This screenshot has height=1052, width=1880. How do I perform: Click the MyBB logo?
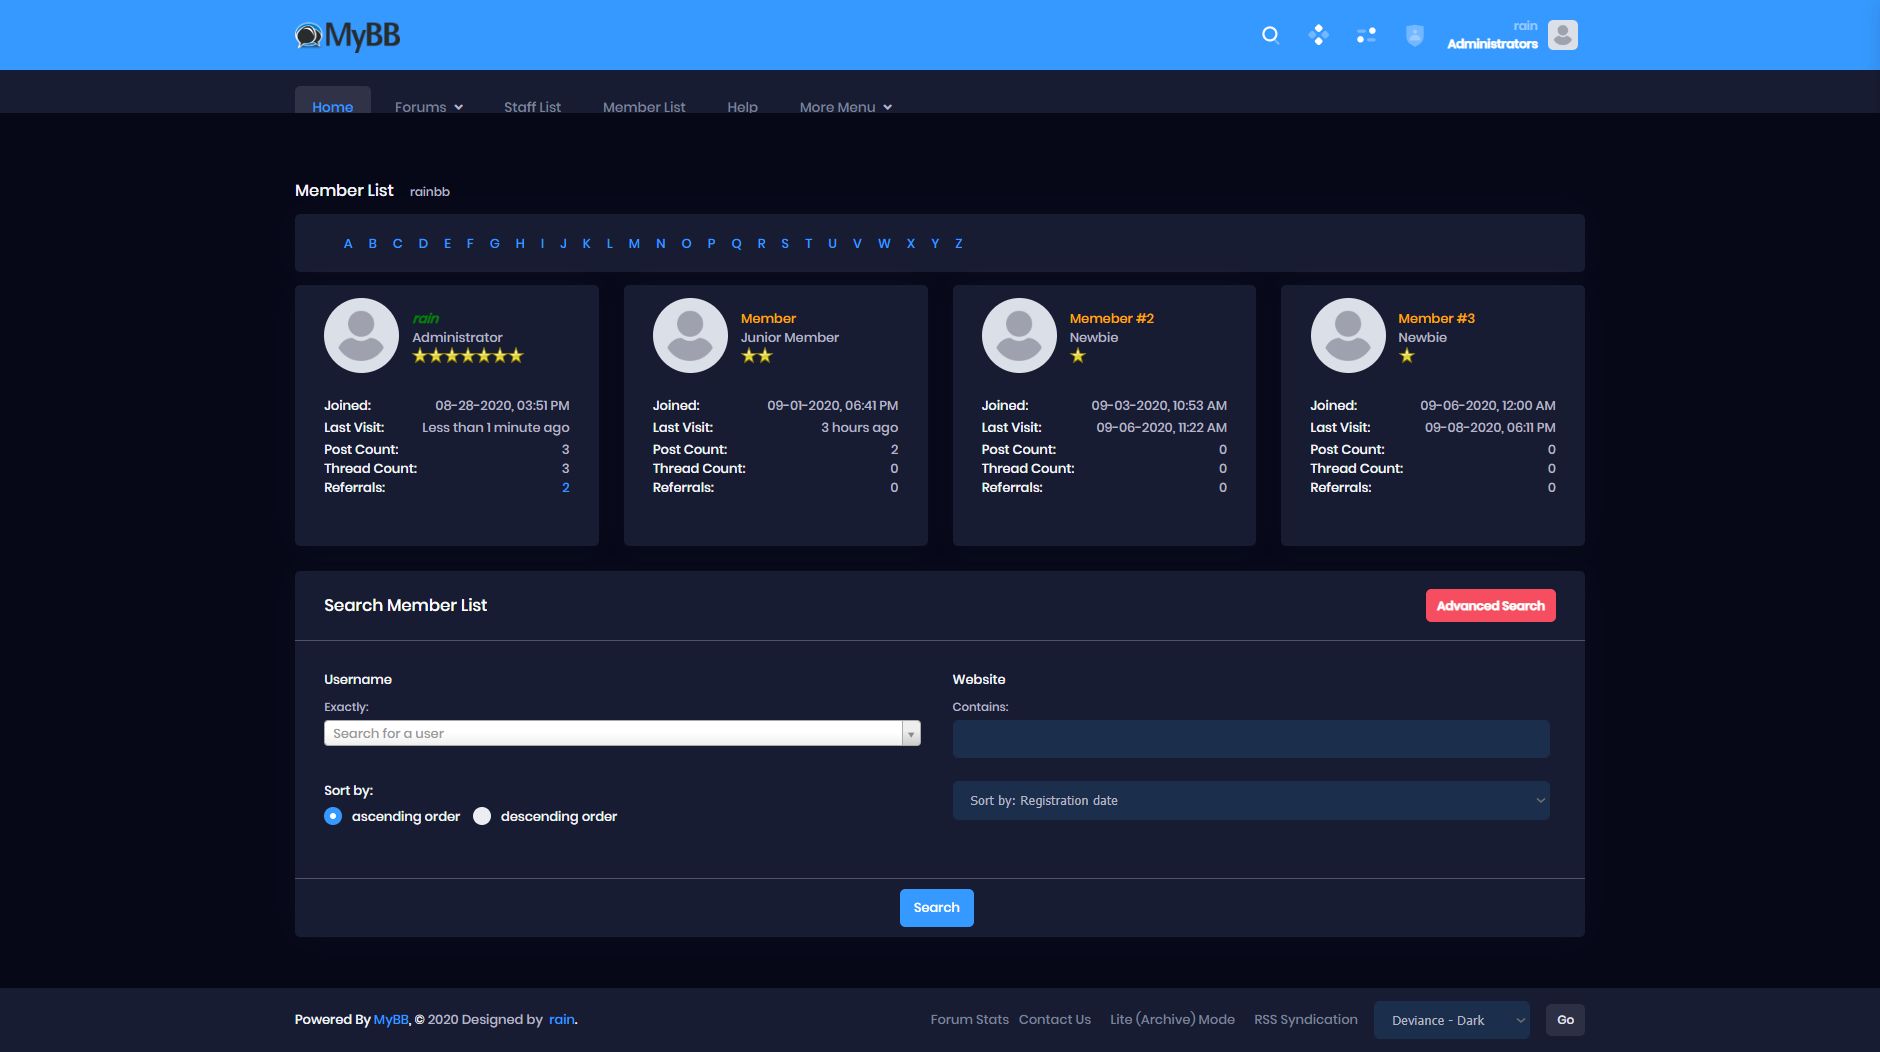click(348, 36)
